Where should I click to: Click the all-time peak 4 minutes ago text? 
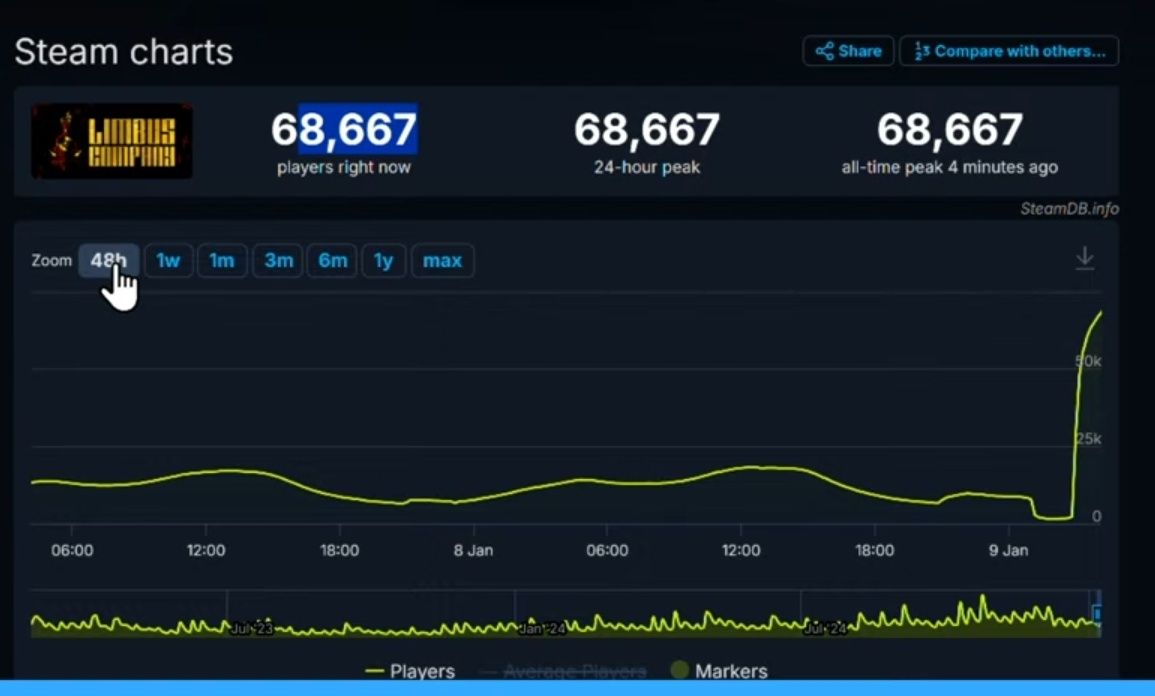(x=949, y=167)
